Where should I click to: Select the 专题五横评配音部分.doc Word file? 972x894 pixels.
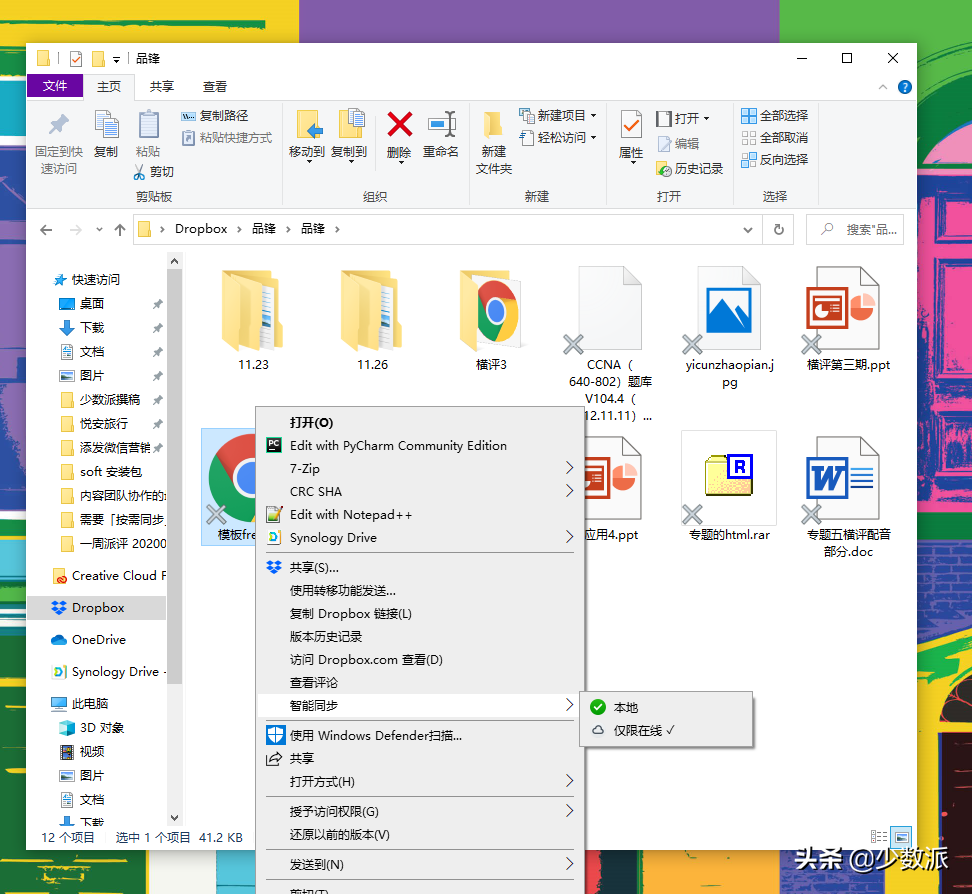[x=848, y=496]
